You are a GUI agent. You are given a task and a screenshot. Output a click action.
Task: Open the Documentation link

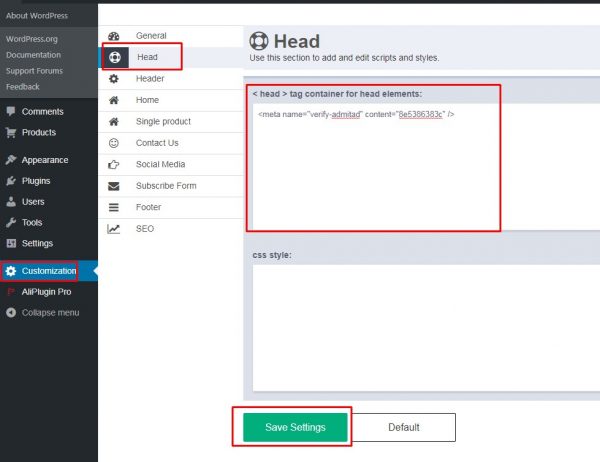coord(33,55)
